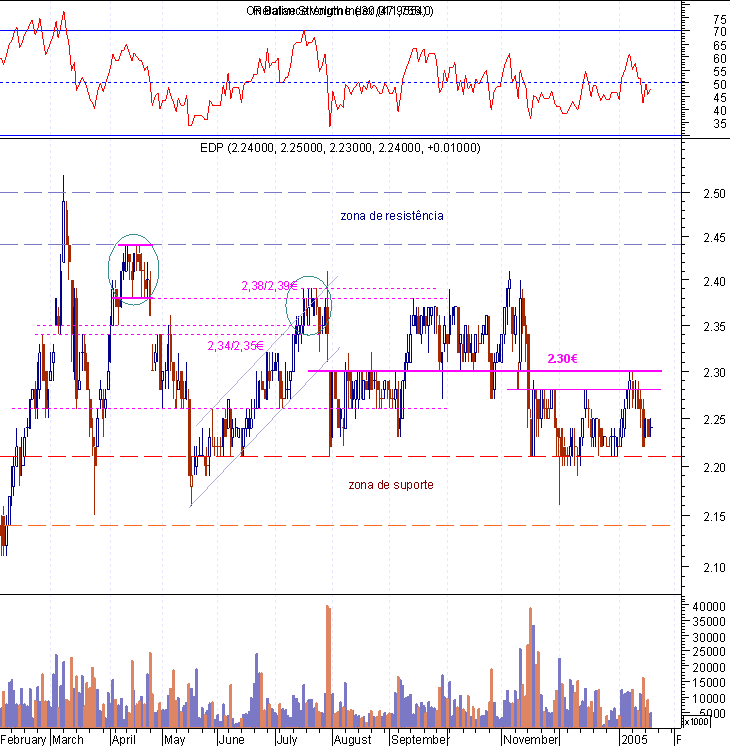The image size is (730, 746).
Task: Click the 2.40 price axis value
Action: (x=714, y=282)
